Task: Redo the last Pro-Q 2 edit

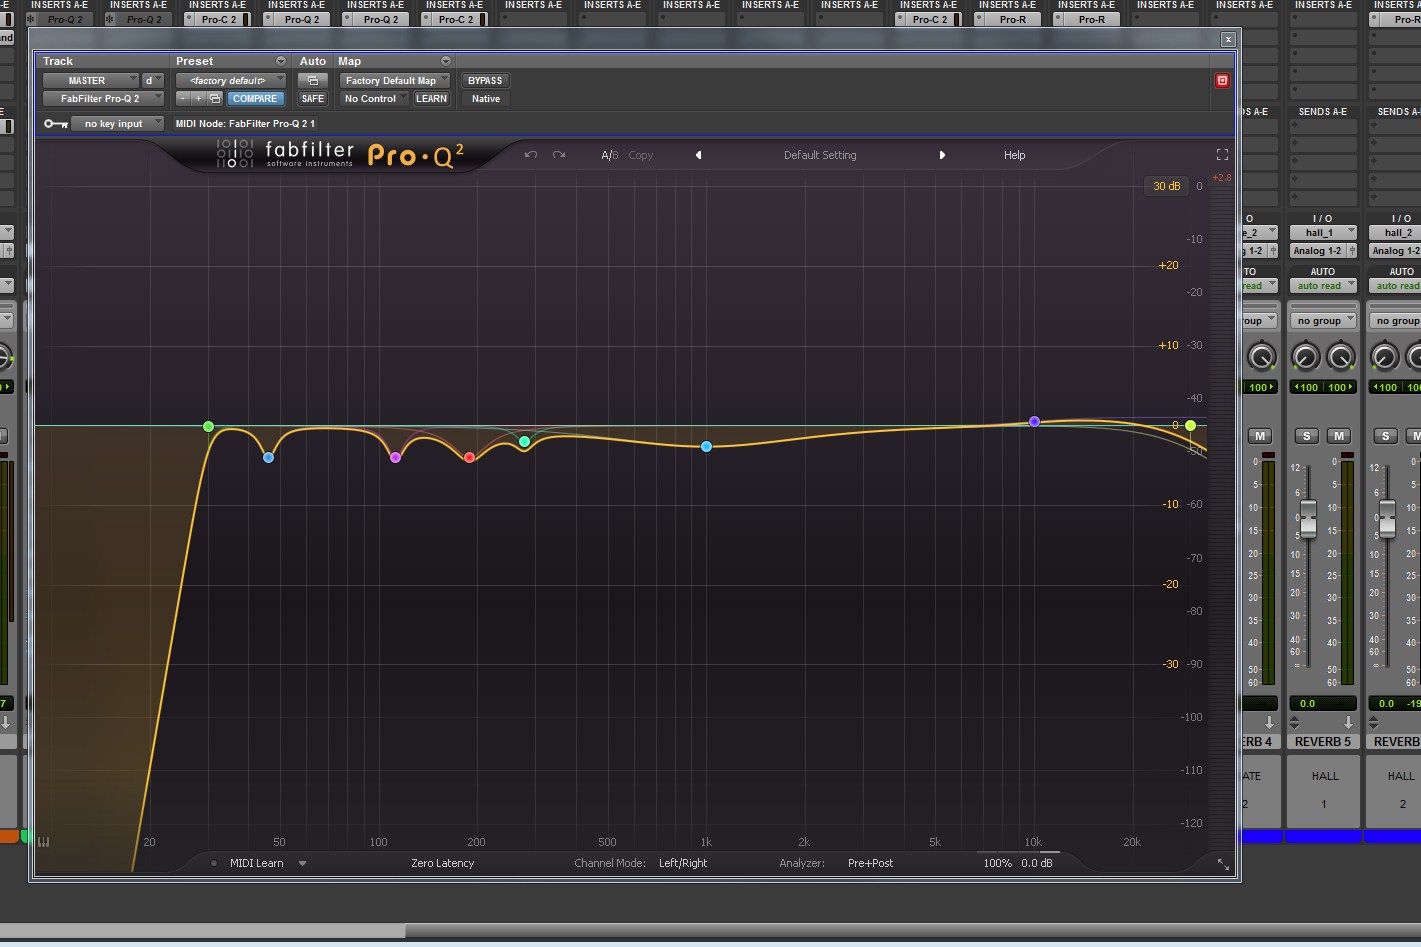Action: pyautogui.click(x=559, y=155)
